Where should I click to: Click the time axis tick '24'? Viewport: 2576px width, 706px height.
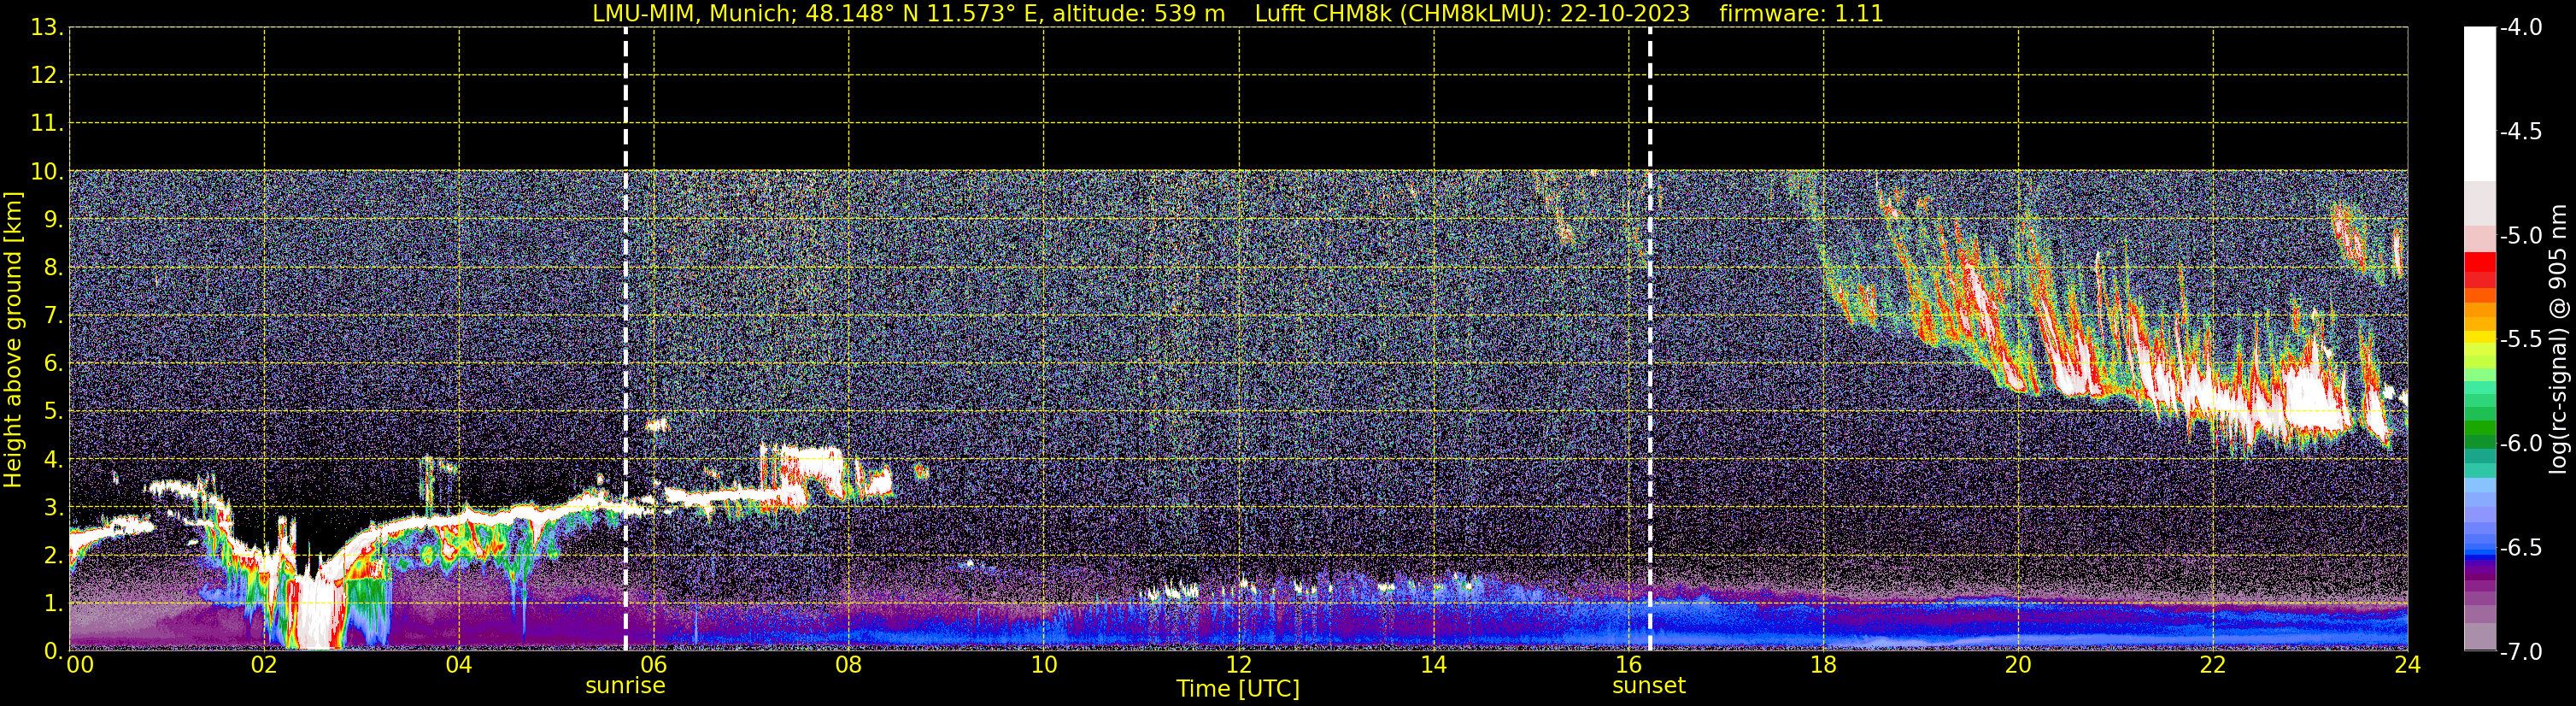point(2407,665)
